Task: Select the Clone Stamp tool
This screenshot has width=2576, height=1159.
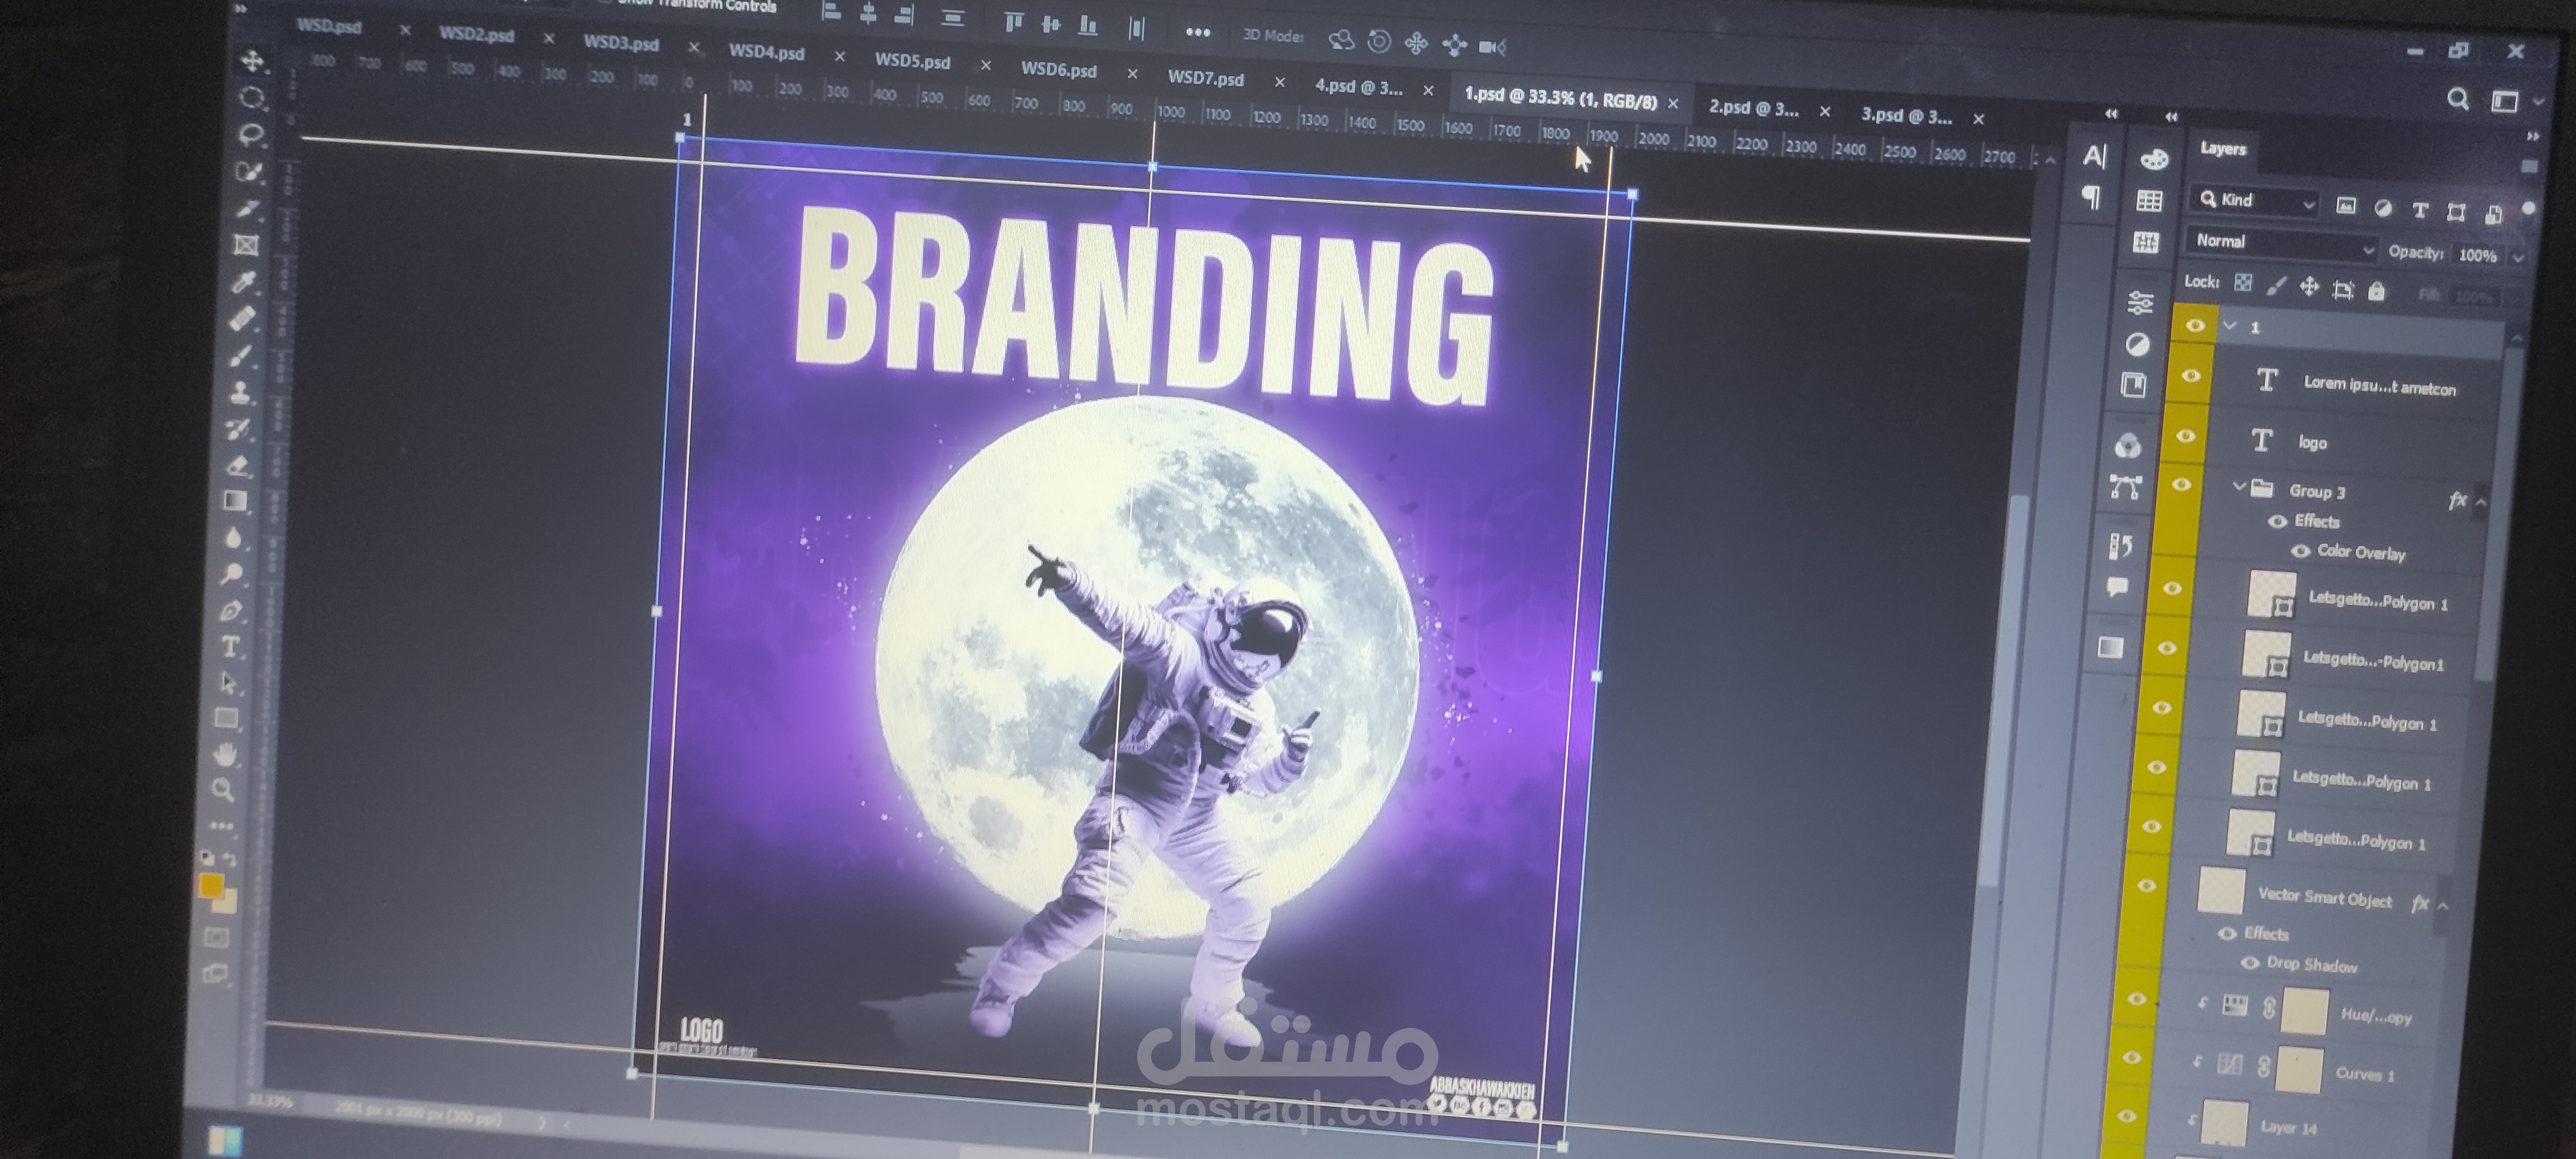Action: tap(240, 392)
